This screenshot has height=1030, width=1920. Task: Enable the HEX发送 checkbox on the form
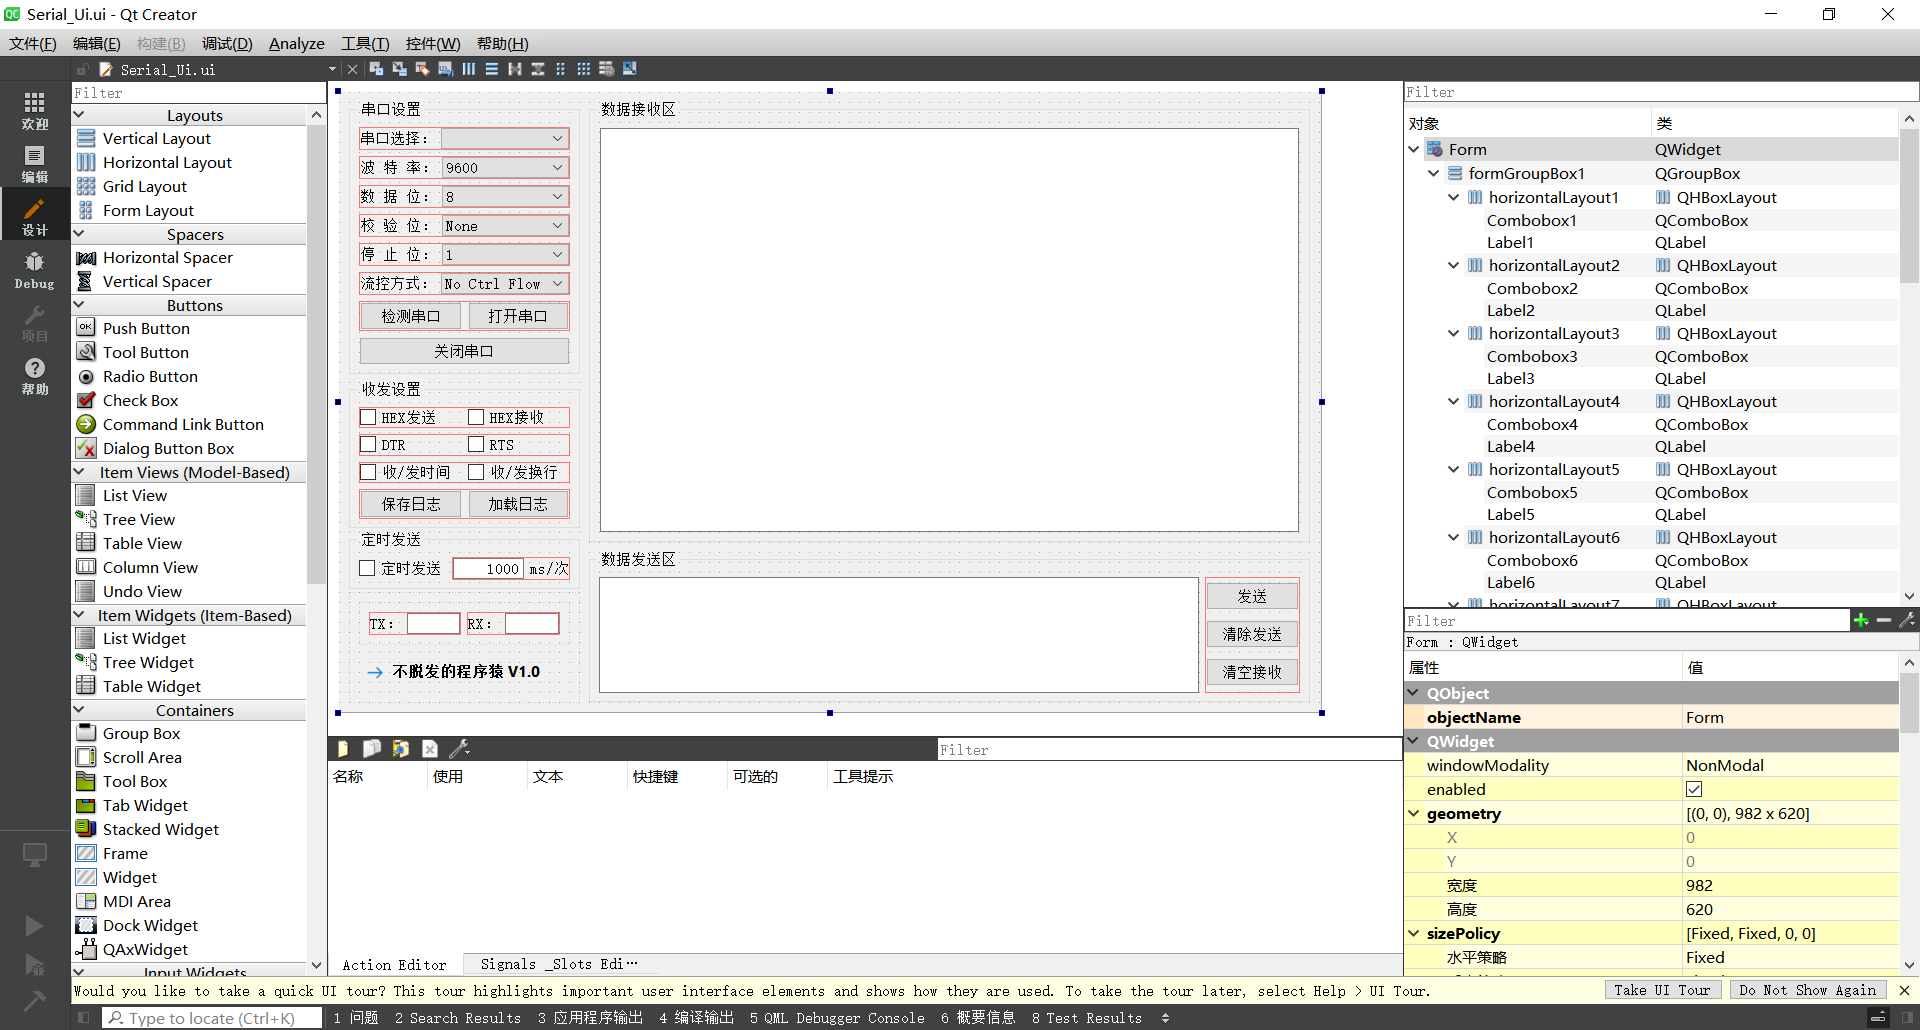coord(368,417)
